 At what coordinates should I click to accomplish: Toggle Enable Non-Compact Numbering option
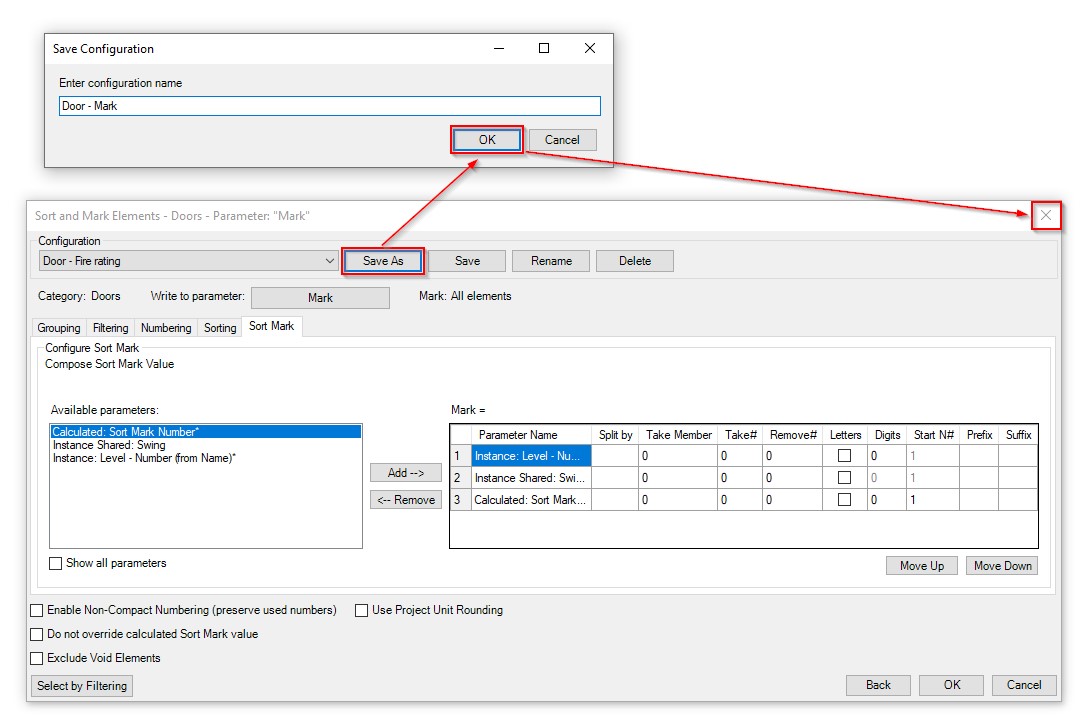(x=38, y=610)
